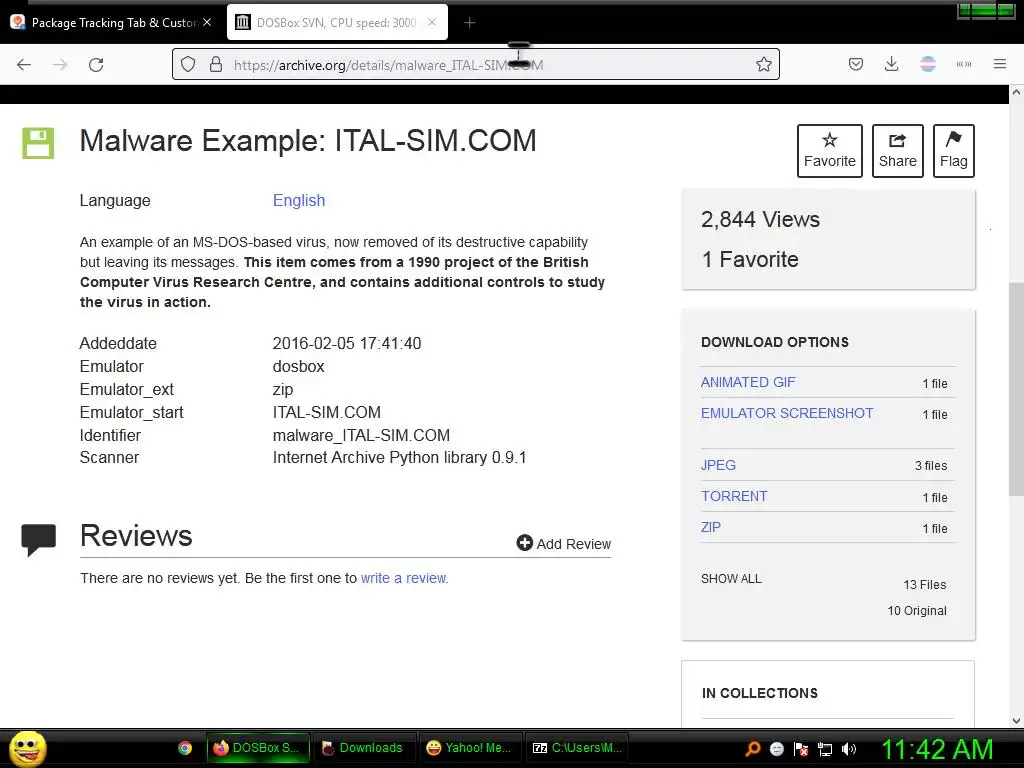This screenshot has width=1024, height=768.
Task: Open the tracking protection shield icon
Action: (x=188, y=65)
